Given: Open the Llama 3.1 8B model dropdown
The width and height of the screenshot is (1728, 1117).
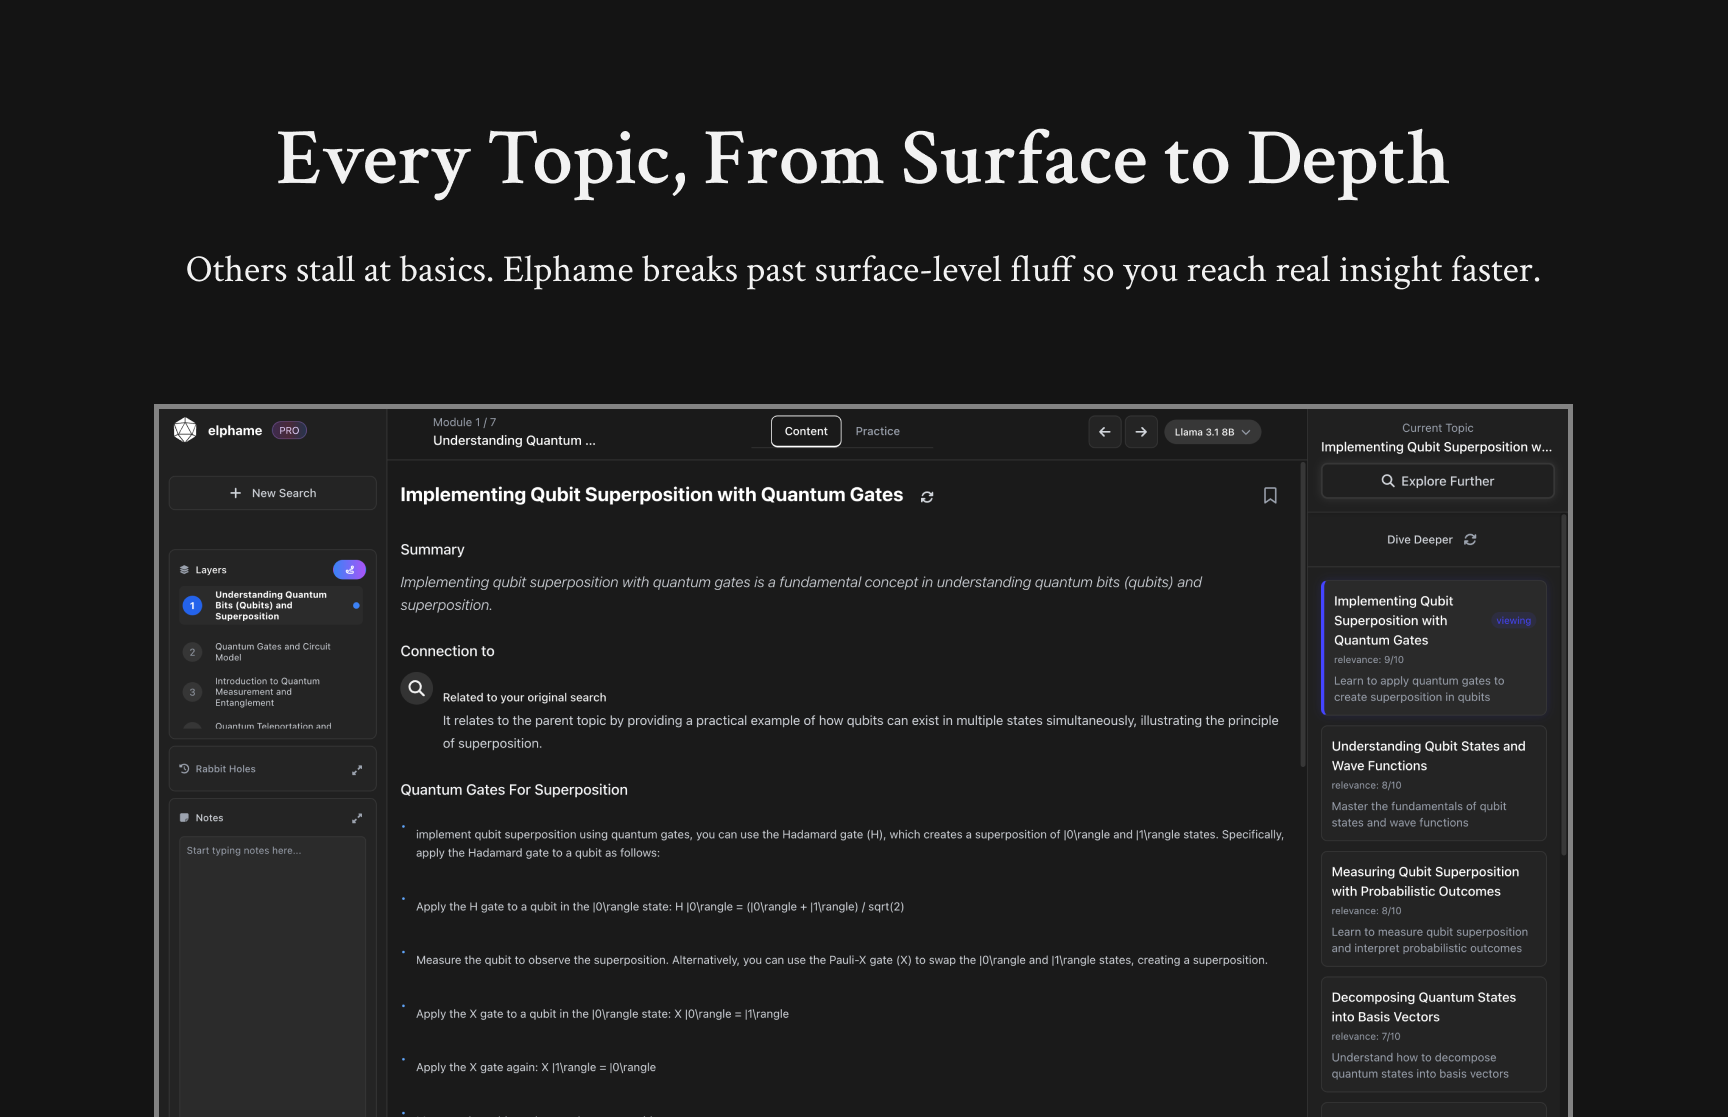Looking at the screenshot, I should tap(1212, 431).
